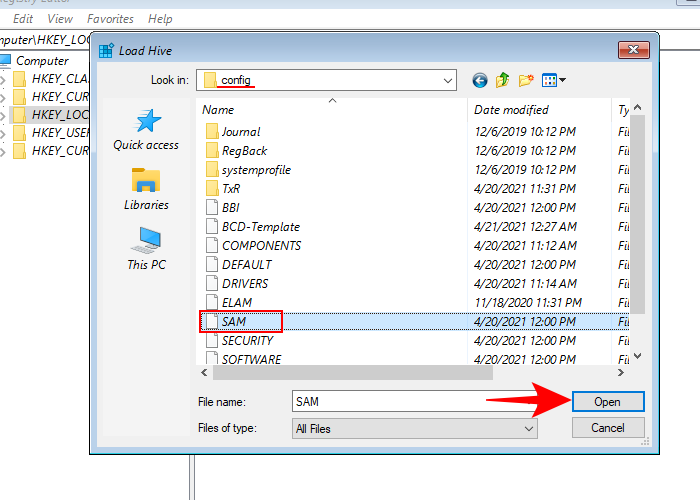Image resolution: width=700 pixels, height=500 pixels.
Task: Open the Favorites menu
Action: point(109,19)
